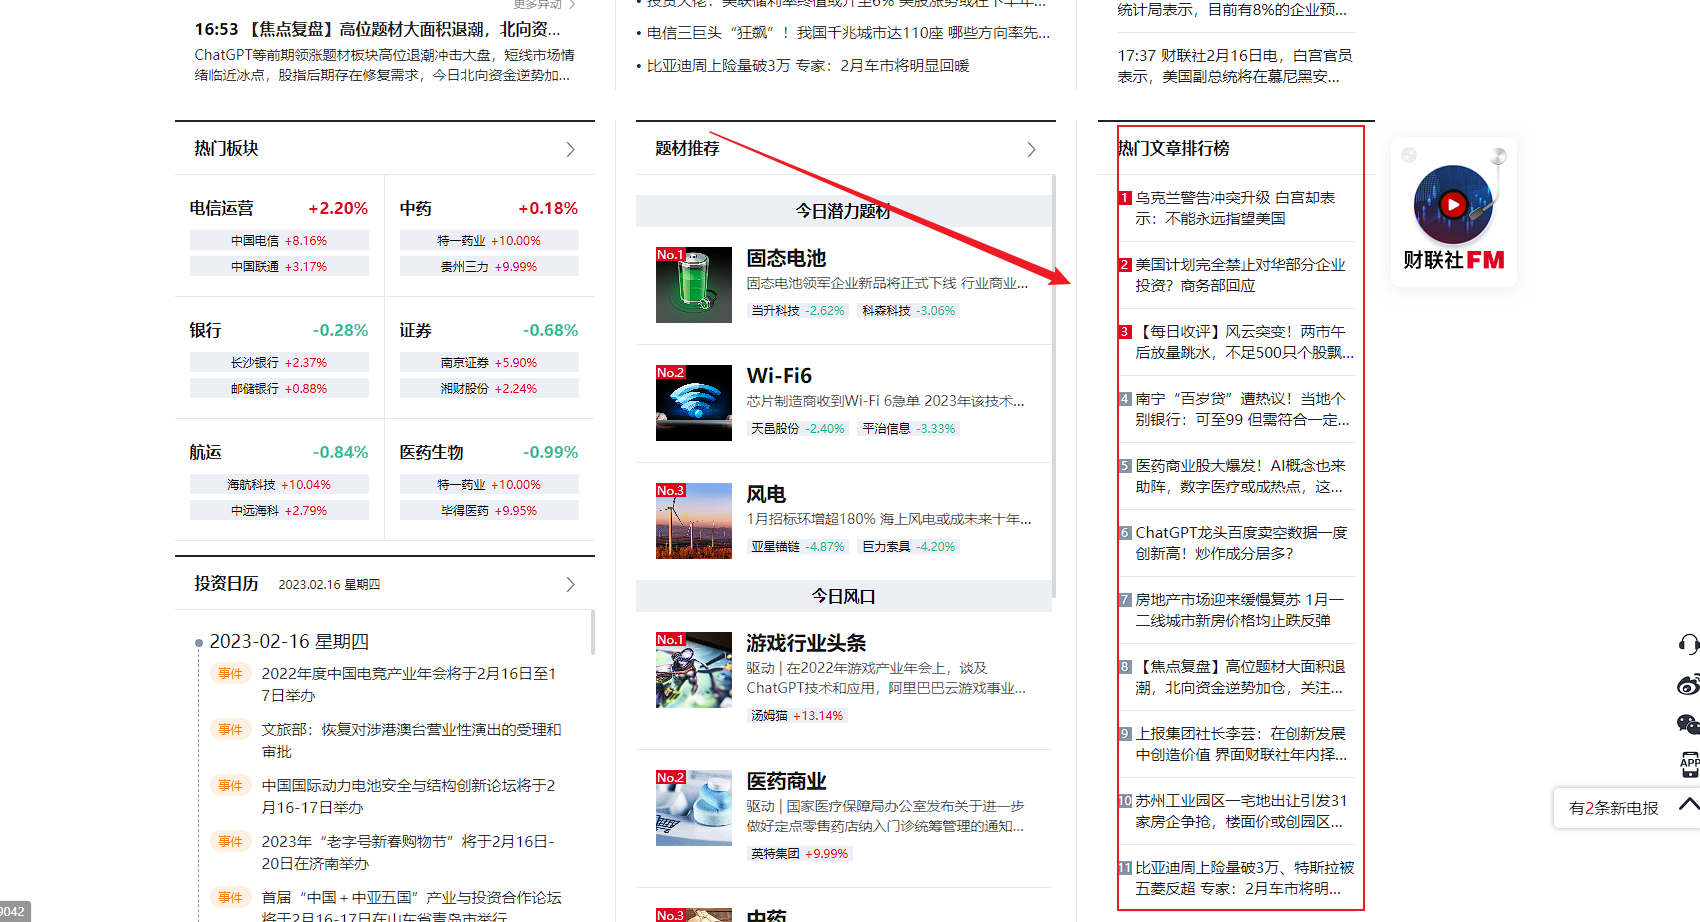The height and width of the screenshot is (922, 1700).
Task: Open the 投资日历 detail arrow
Action: pyautogui.click(x=570, y=583)
